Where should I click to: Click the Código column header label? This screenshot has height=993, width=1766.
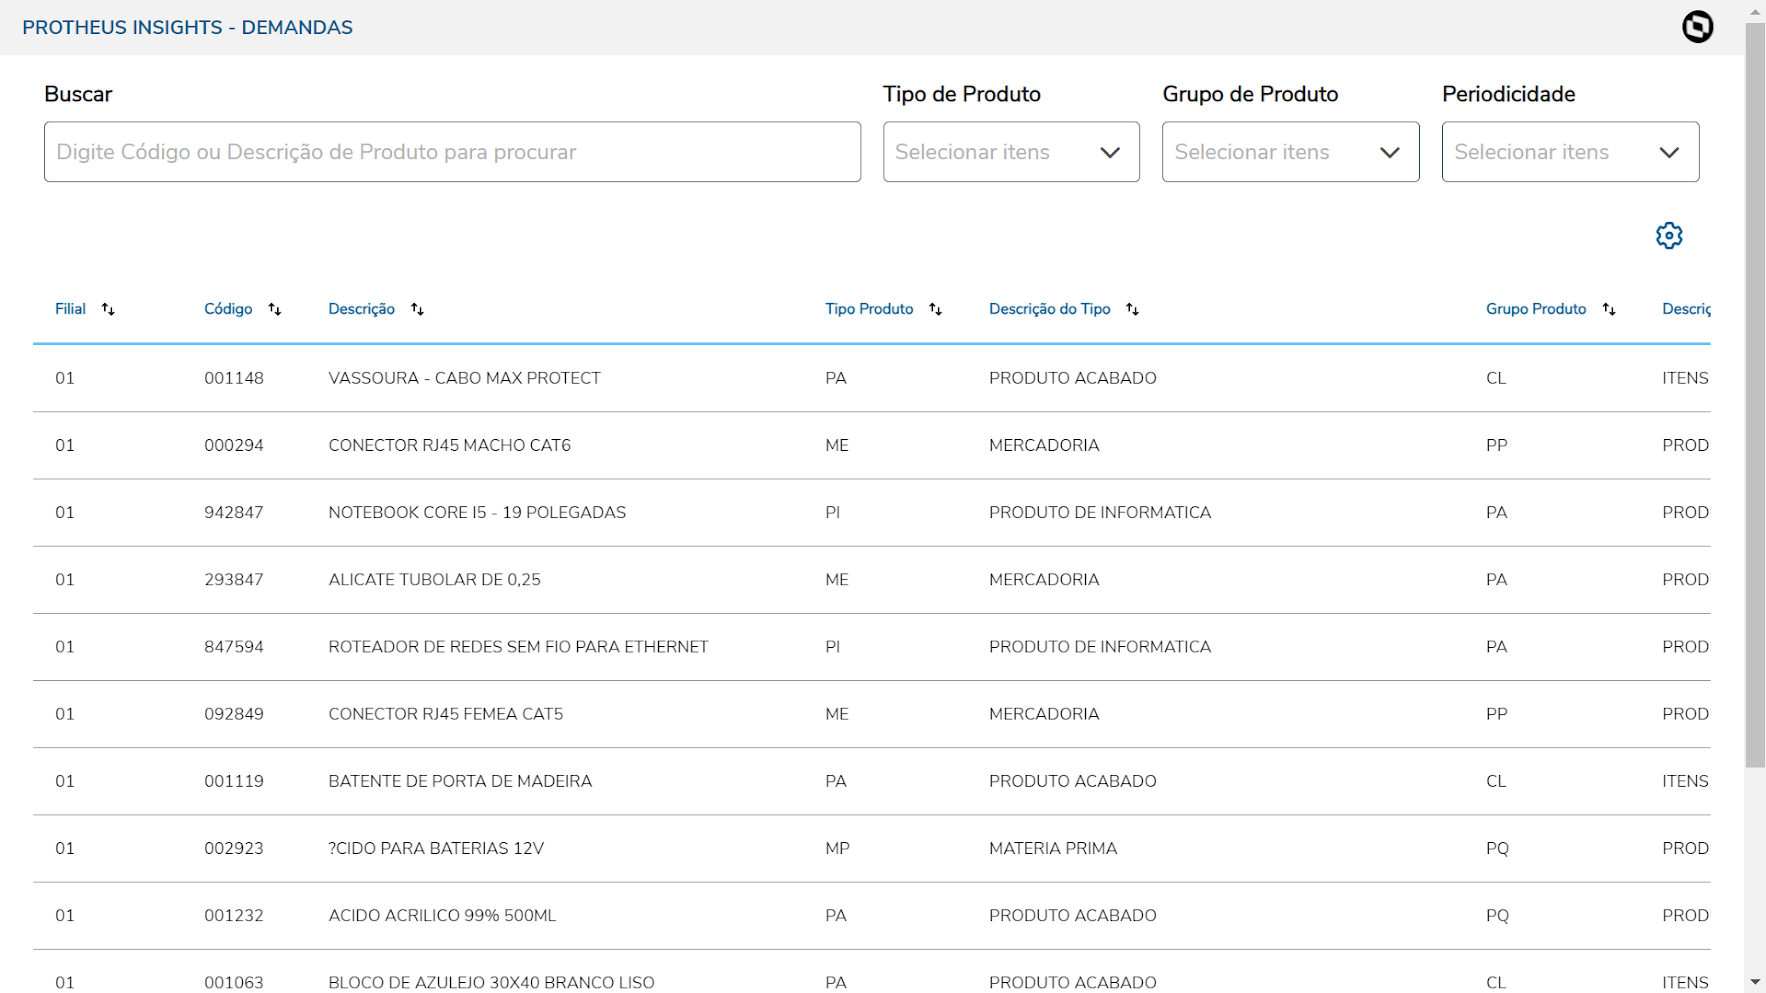pos(228,310)
